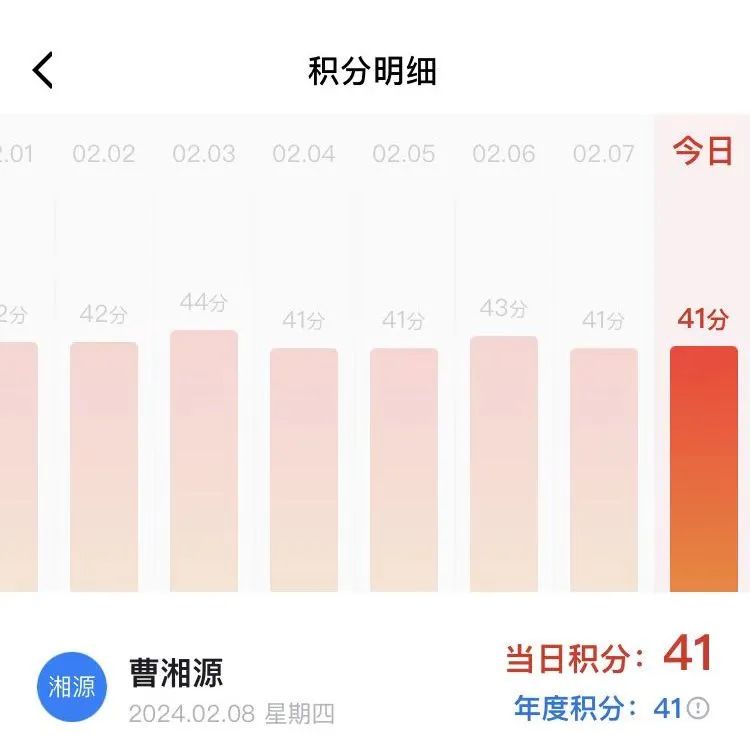Image resolution: width=750 pixels, height=750 pixels.
Task: Tap the back arrow icon
Action: pos(43,71)
